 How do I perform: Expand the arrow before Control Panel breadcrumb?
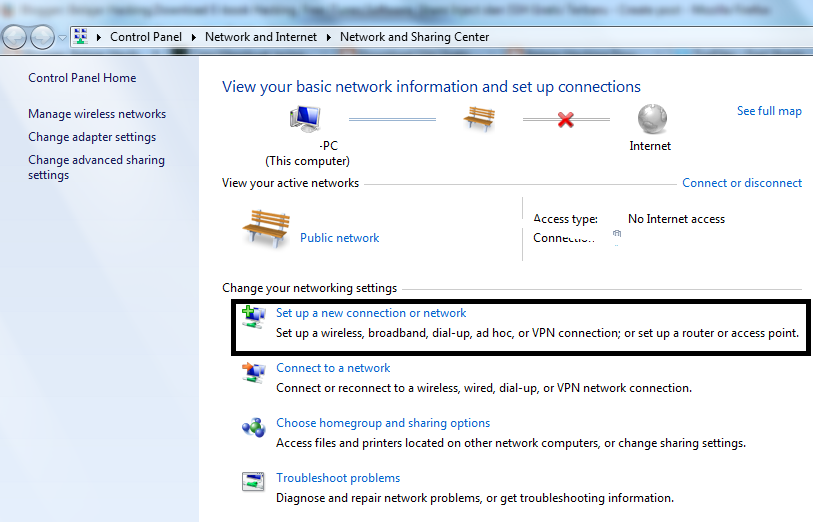tap(99, 37)
